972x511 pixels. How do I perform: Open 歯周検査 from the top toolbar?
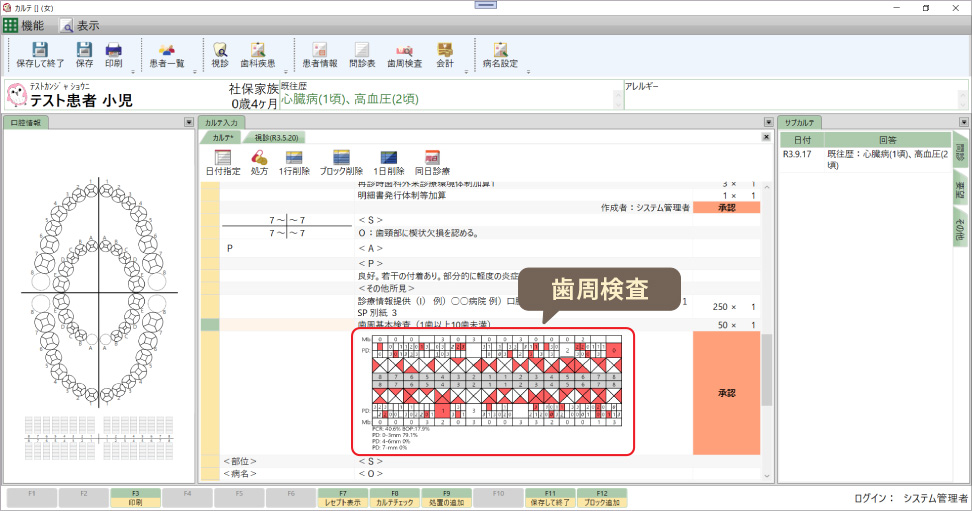tap(402, 54)
